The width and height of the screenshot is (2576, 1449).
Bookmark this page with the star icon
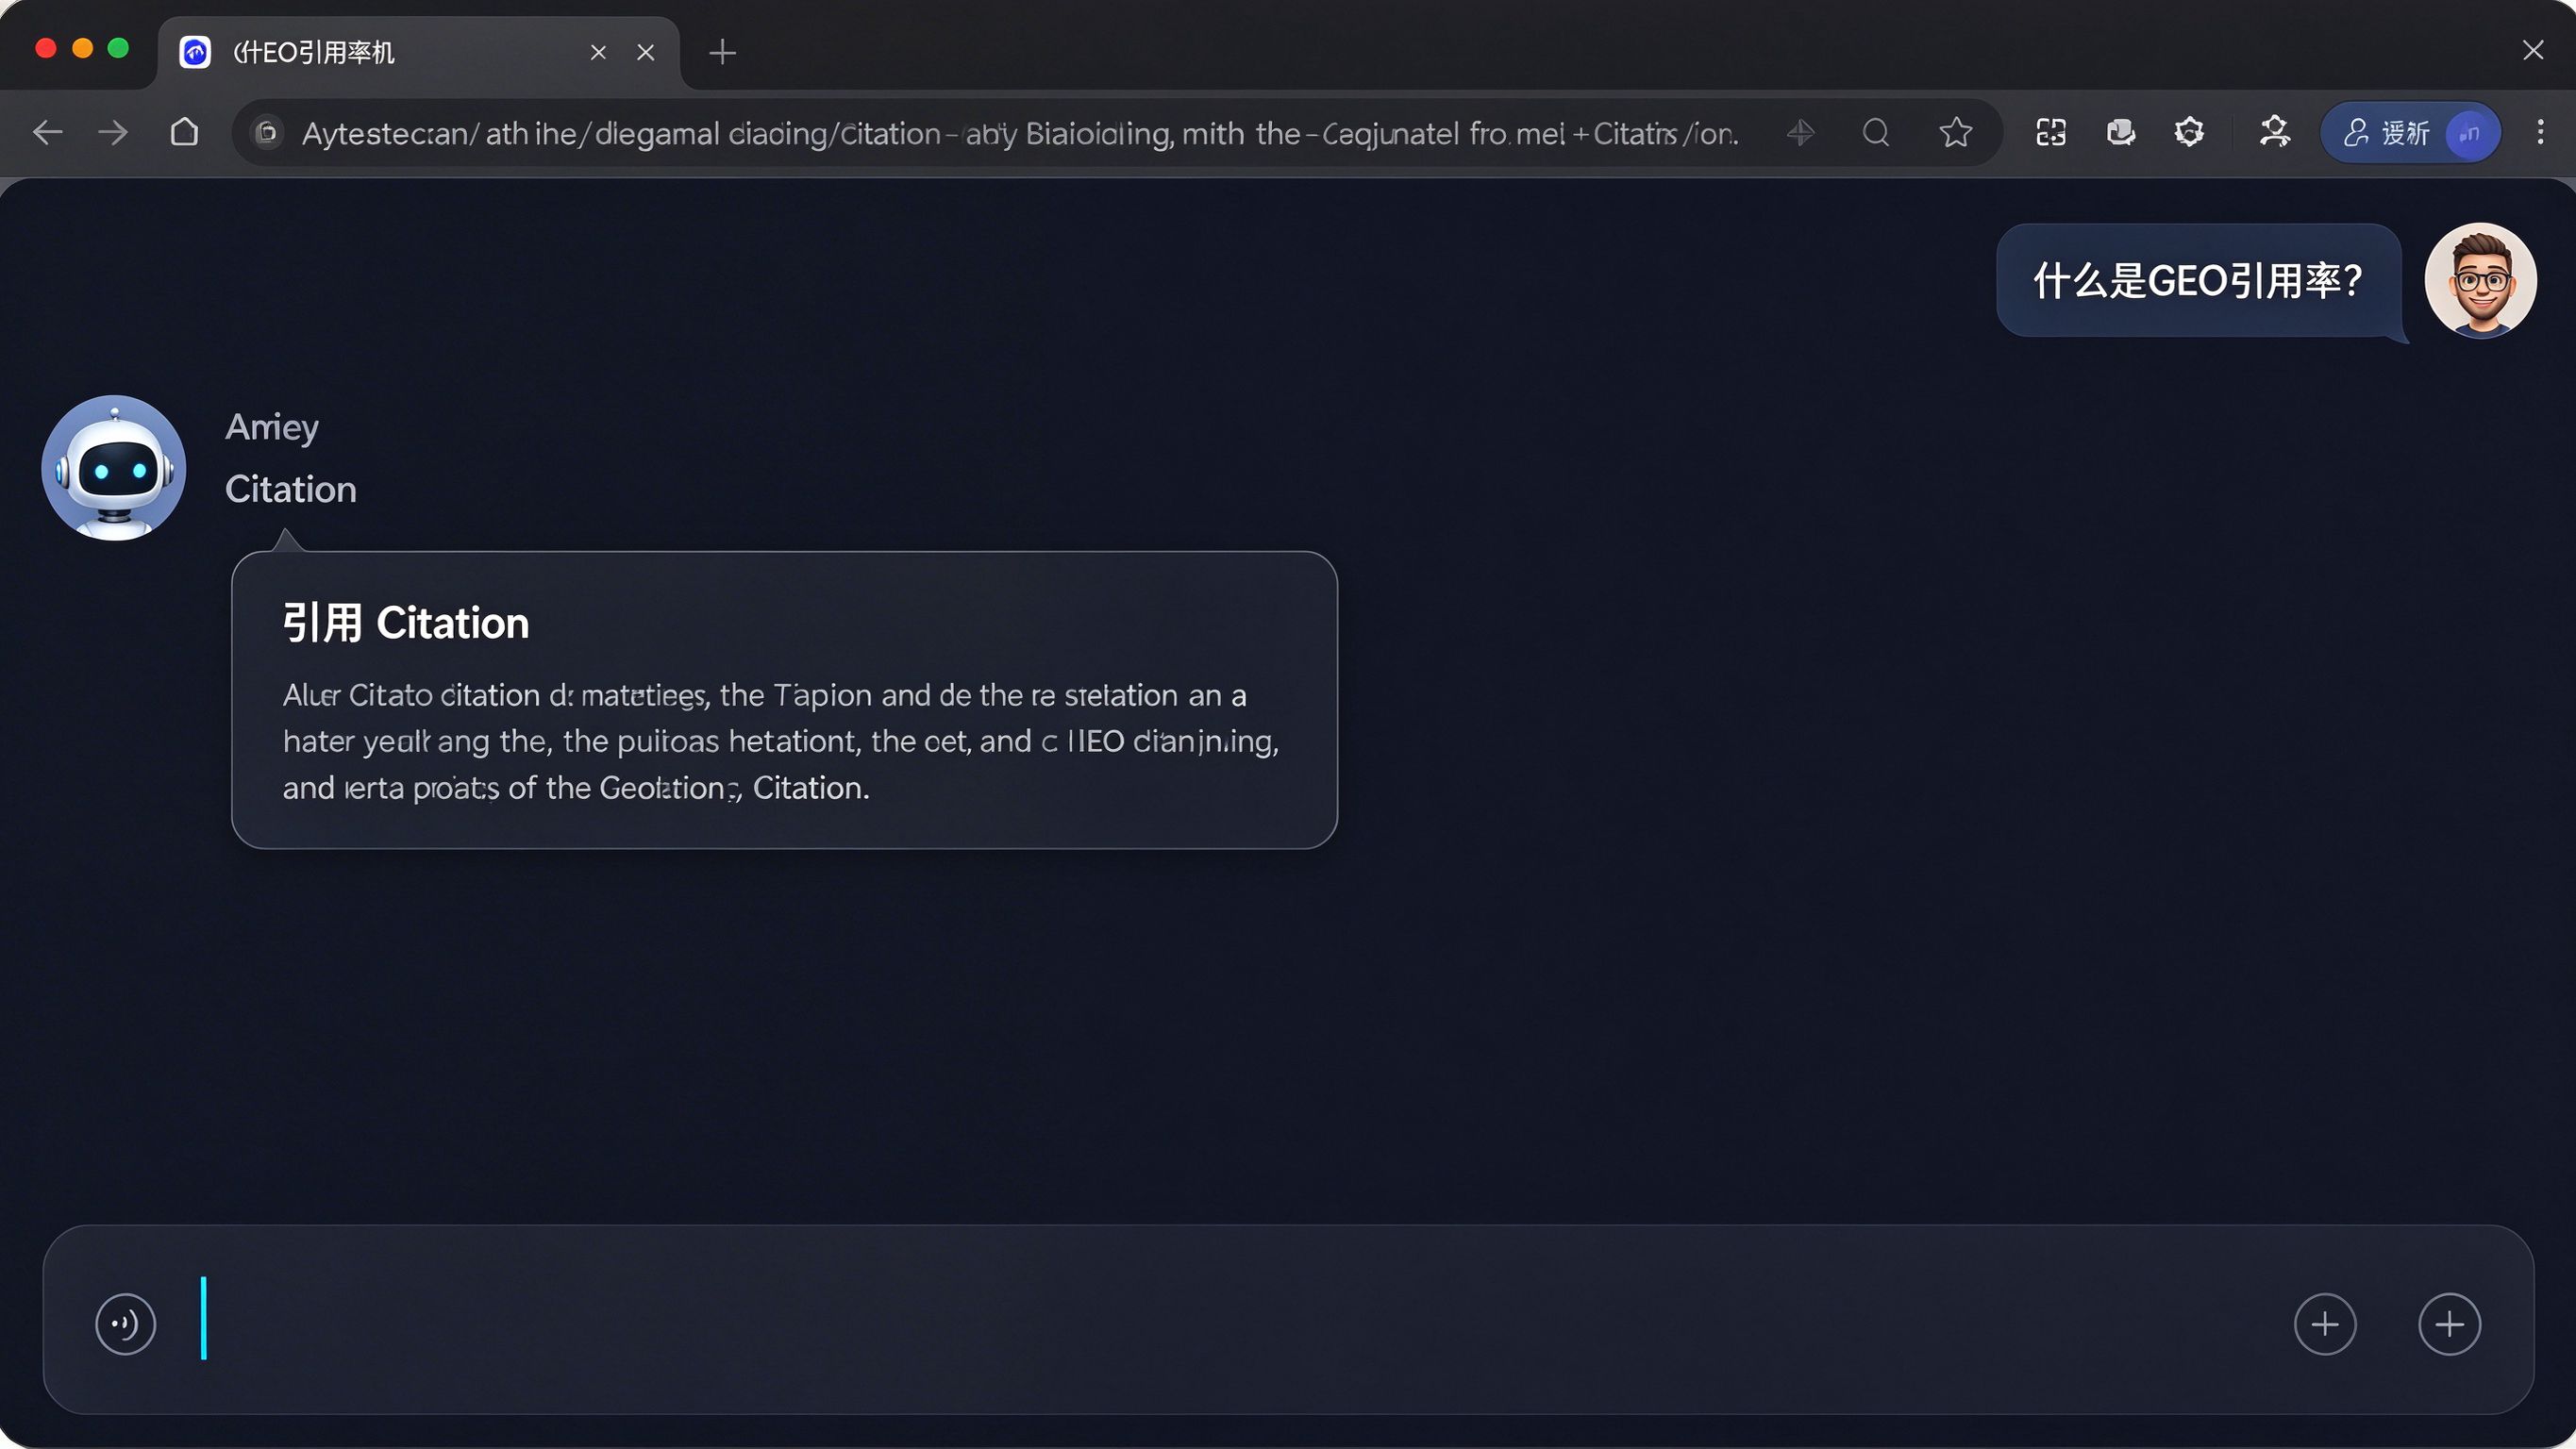[1956, 132]
